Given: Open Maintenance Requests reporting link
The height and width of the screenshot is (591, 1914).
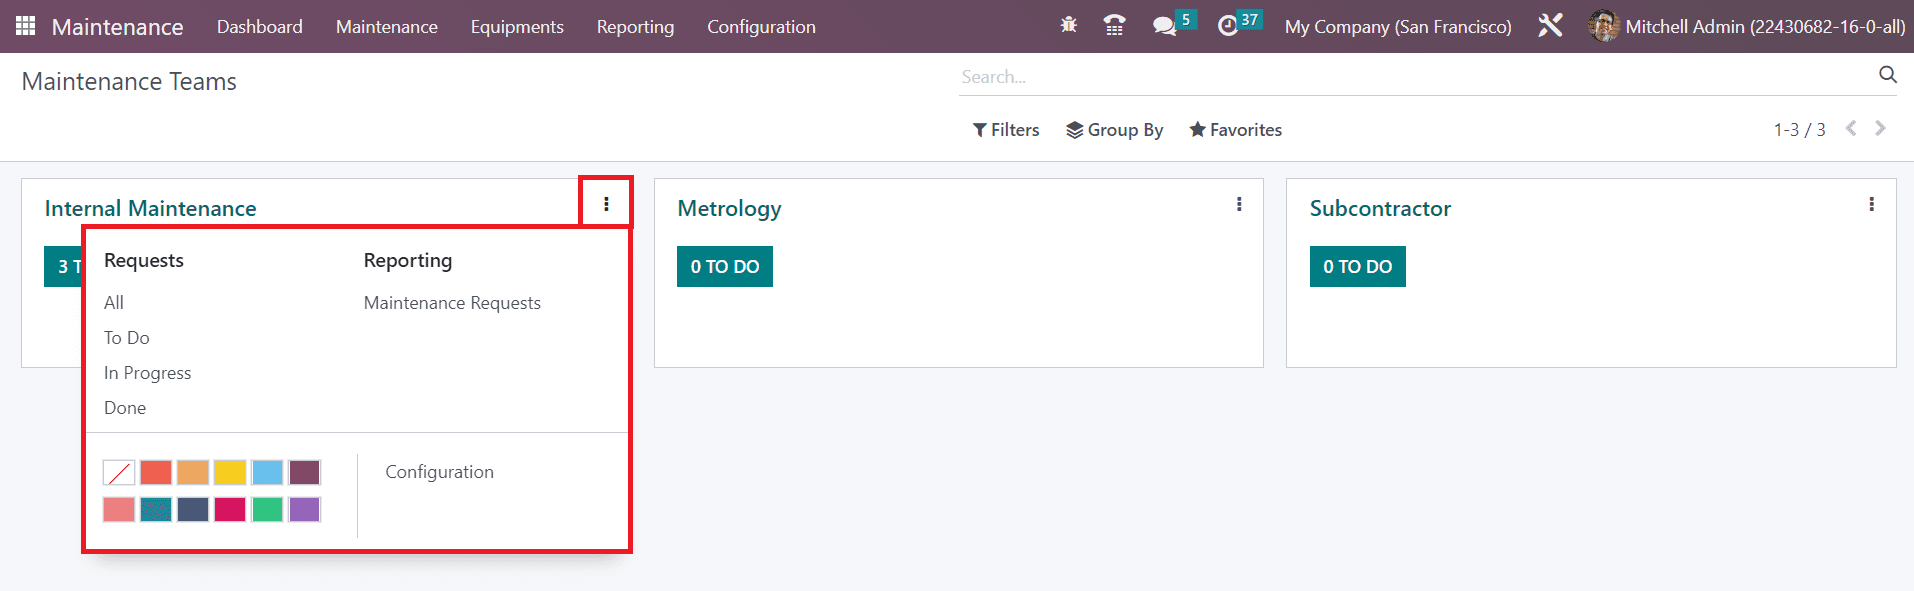Looking at the screenshot, I should [452, 303].
